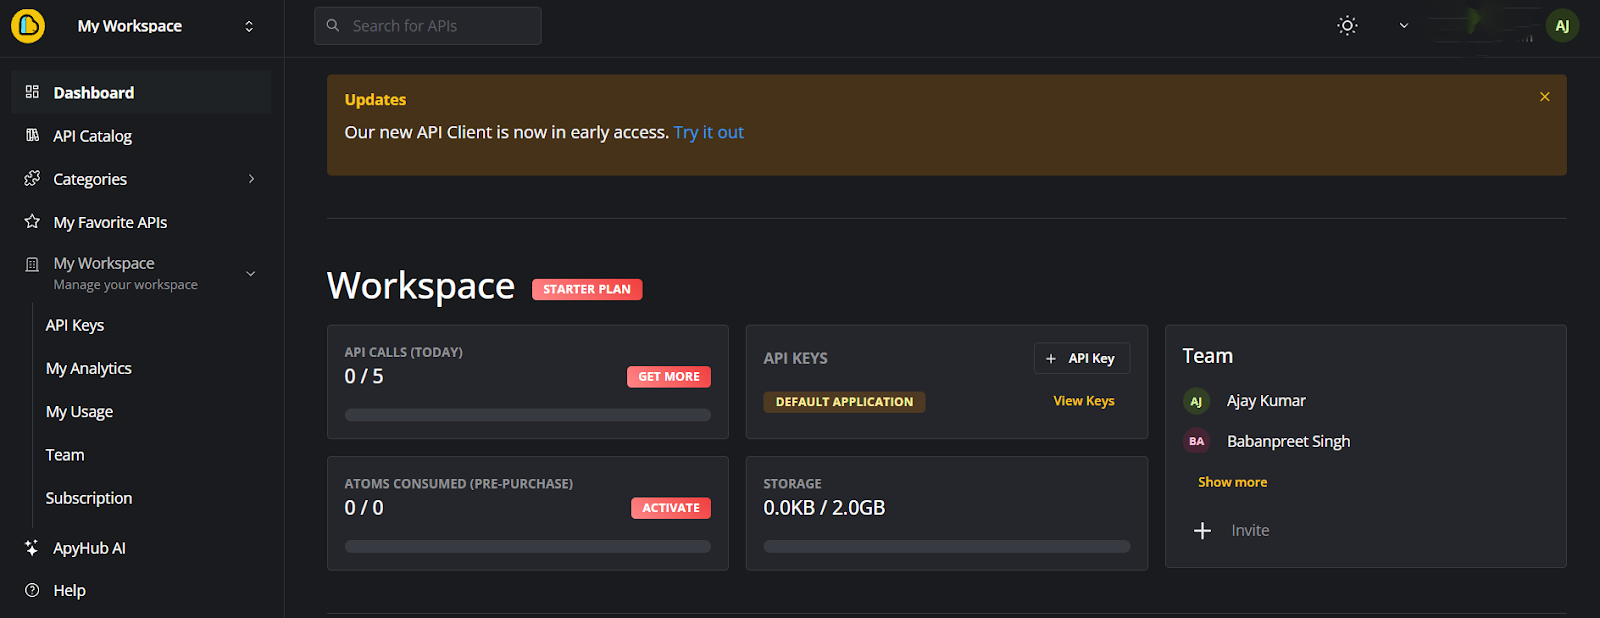Click the plus icon beside Invite
This screenshot has width=1600, height=618.
tap(1202, 530)
